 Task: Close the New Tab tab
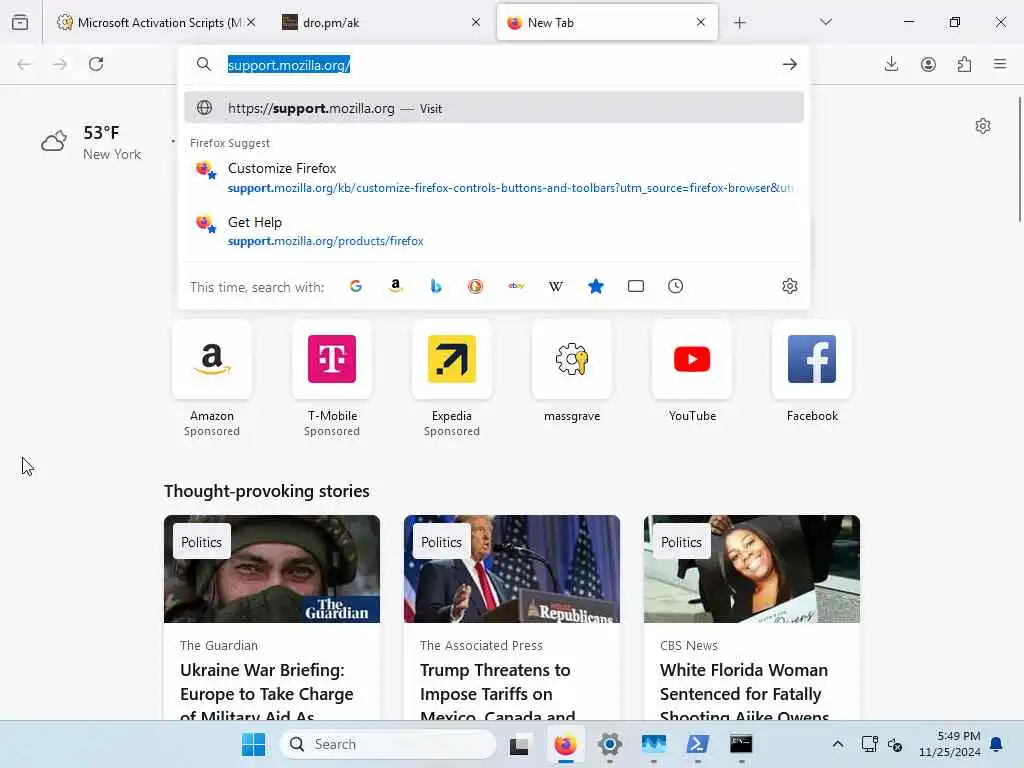pos(700,22)
